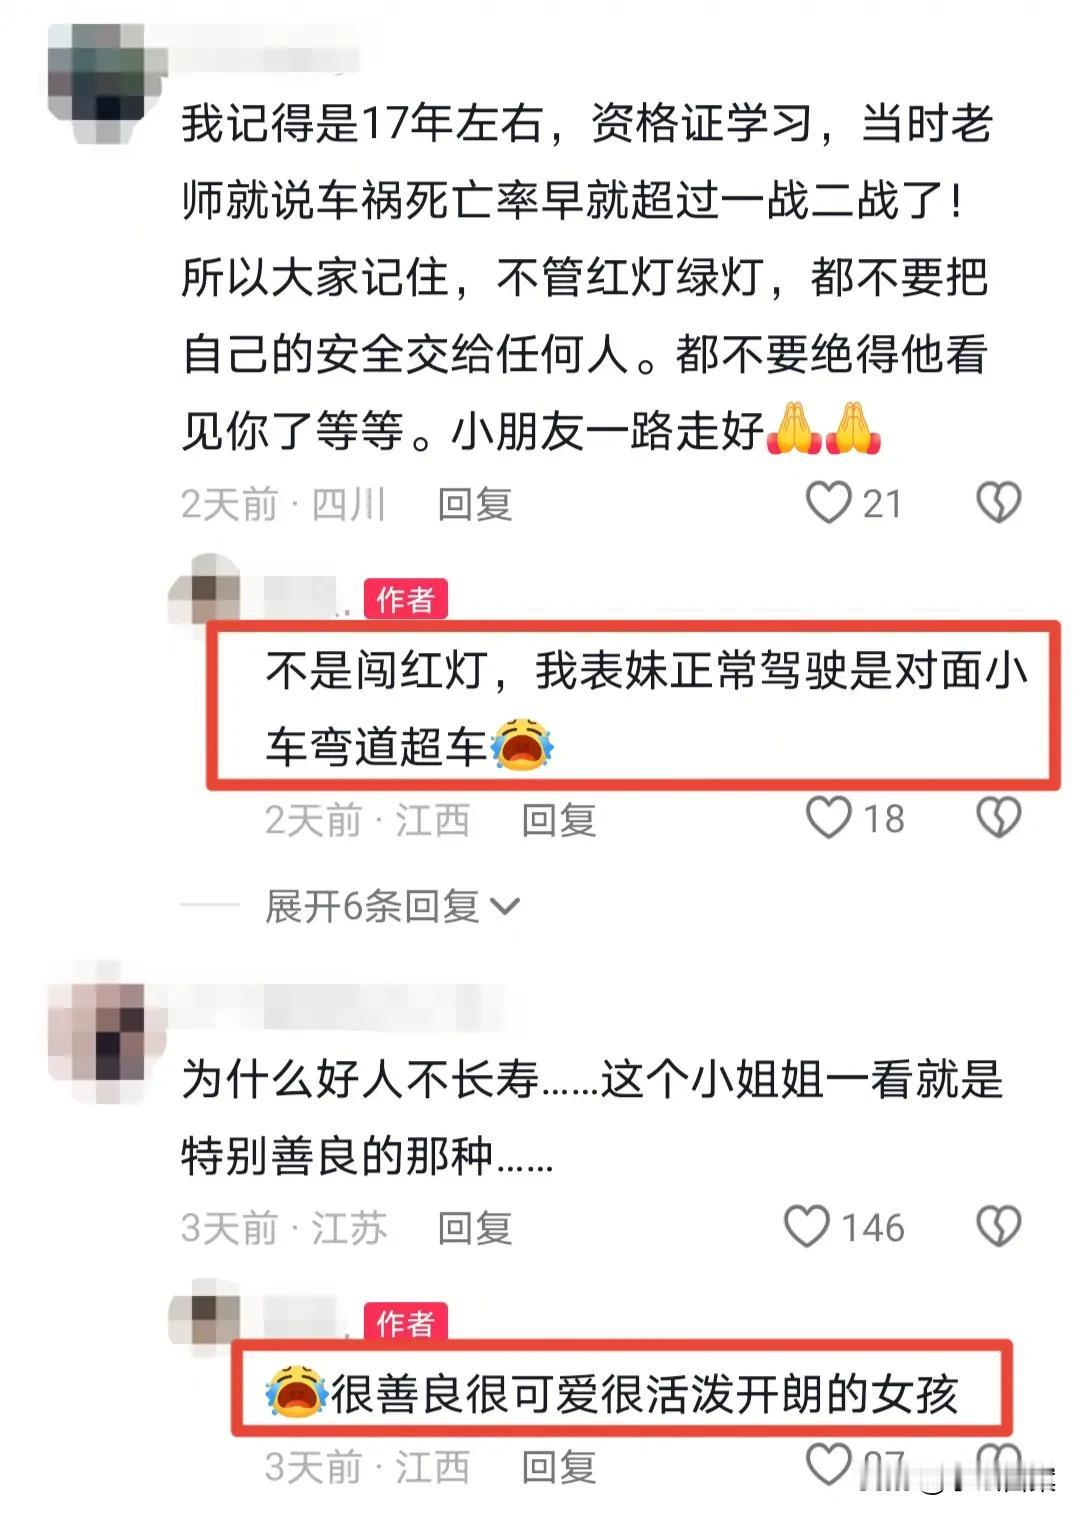This screenshot has width=1080, height=1517.
Task: Like the bottom author reply about 善良 girl
Action: click(x=829, y=1464)
